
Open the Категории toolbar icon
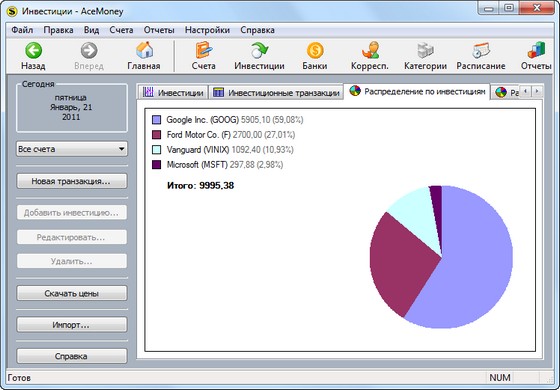[425, 50]
